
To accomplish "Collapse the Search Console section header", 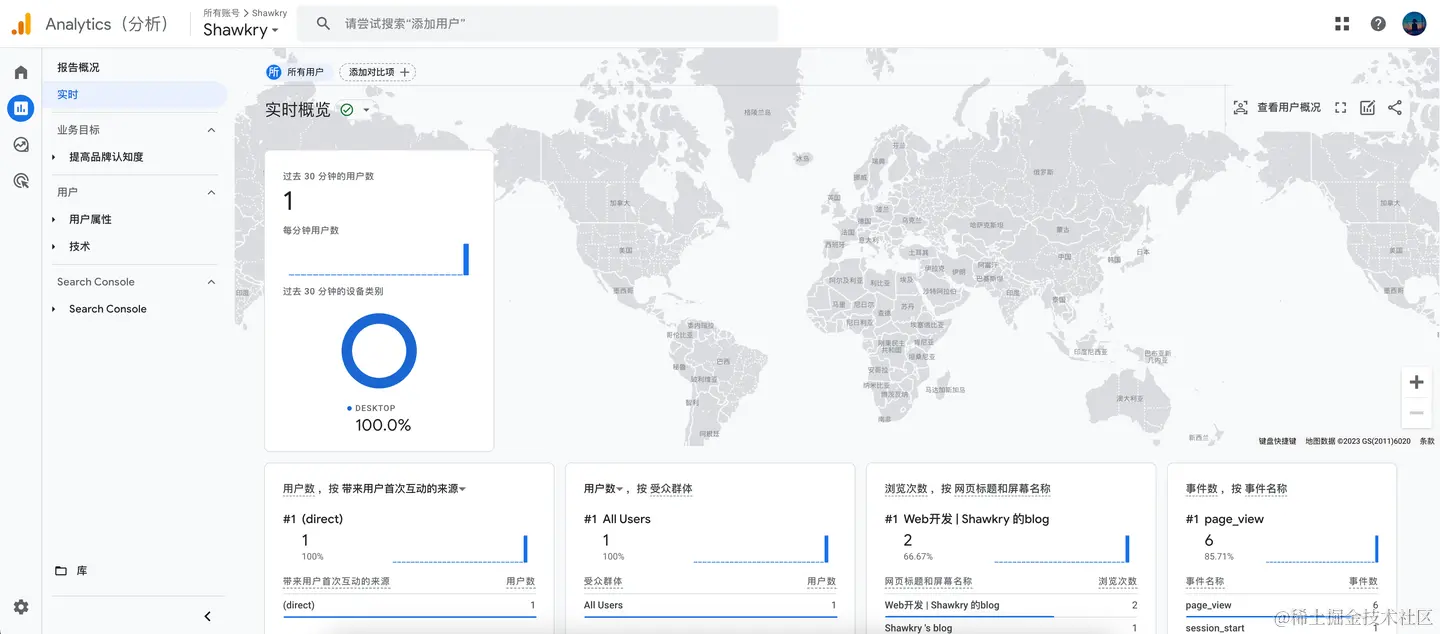I will click(211, 282).
